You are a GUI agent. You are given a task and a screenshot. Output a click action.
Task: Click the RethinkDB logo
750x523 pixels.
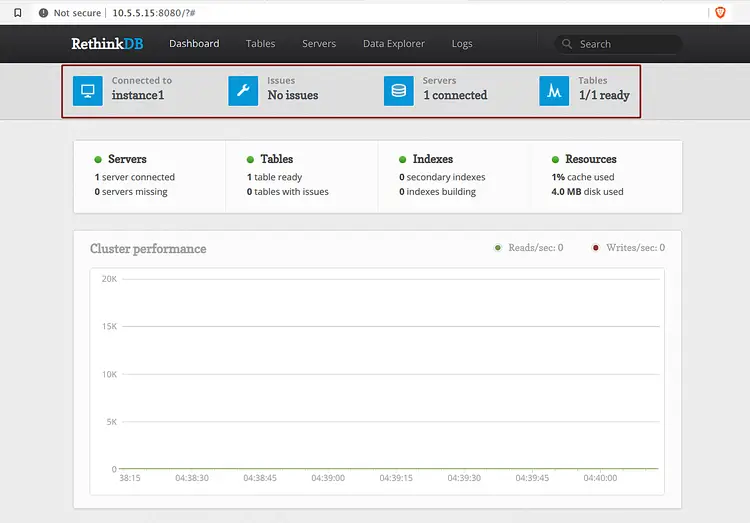point(107,44)
